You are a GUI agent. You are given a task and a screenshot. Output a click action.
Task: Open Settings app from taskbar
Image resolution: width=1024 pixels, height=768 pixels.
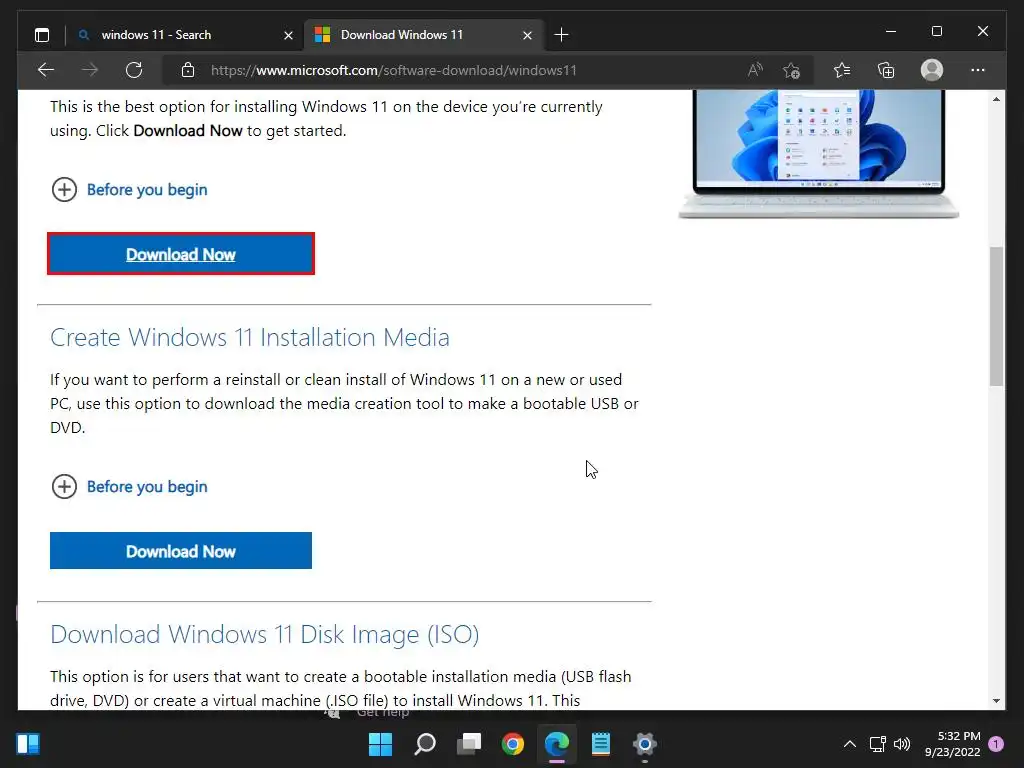[645, 744]
